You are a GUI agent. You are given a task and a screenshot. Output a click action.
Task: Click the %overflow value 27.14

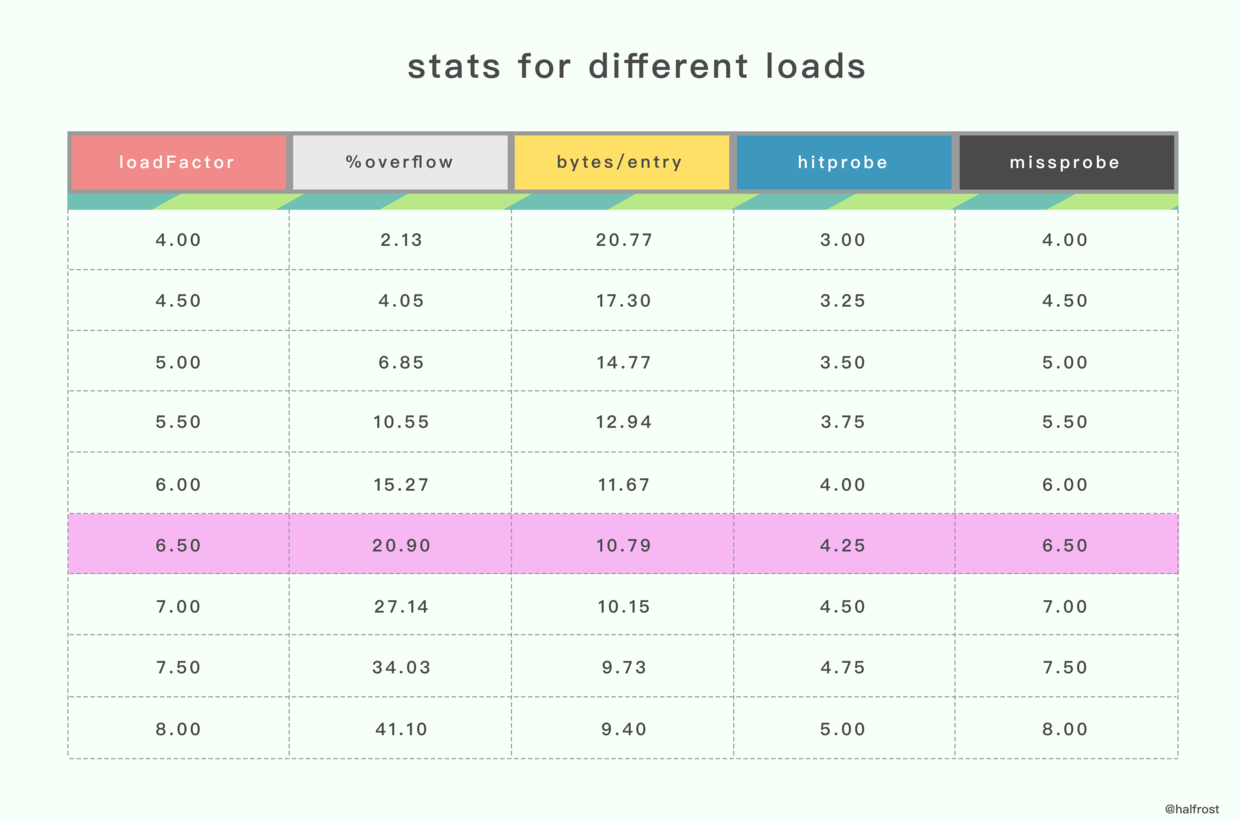[x=401, y=606]
